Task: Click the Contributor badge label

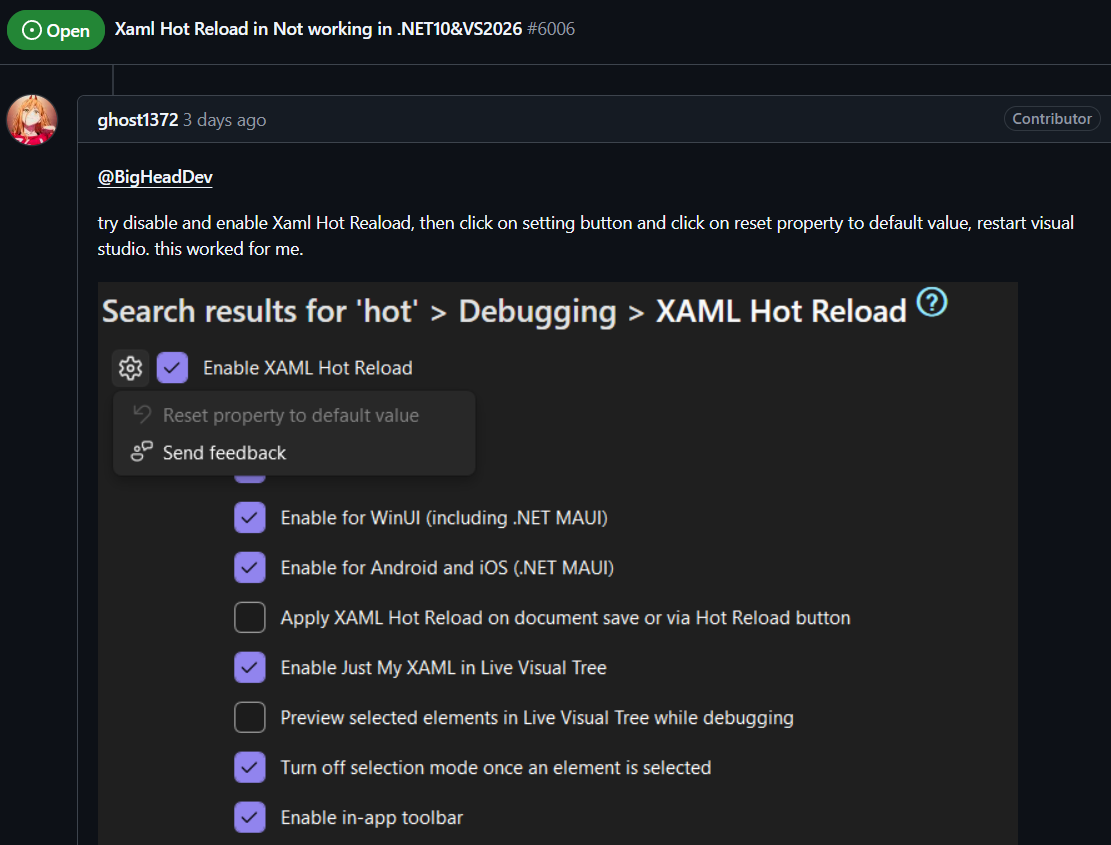Action: [1052, 119]
